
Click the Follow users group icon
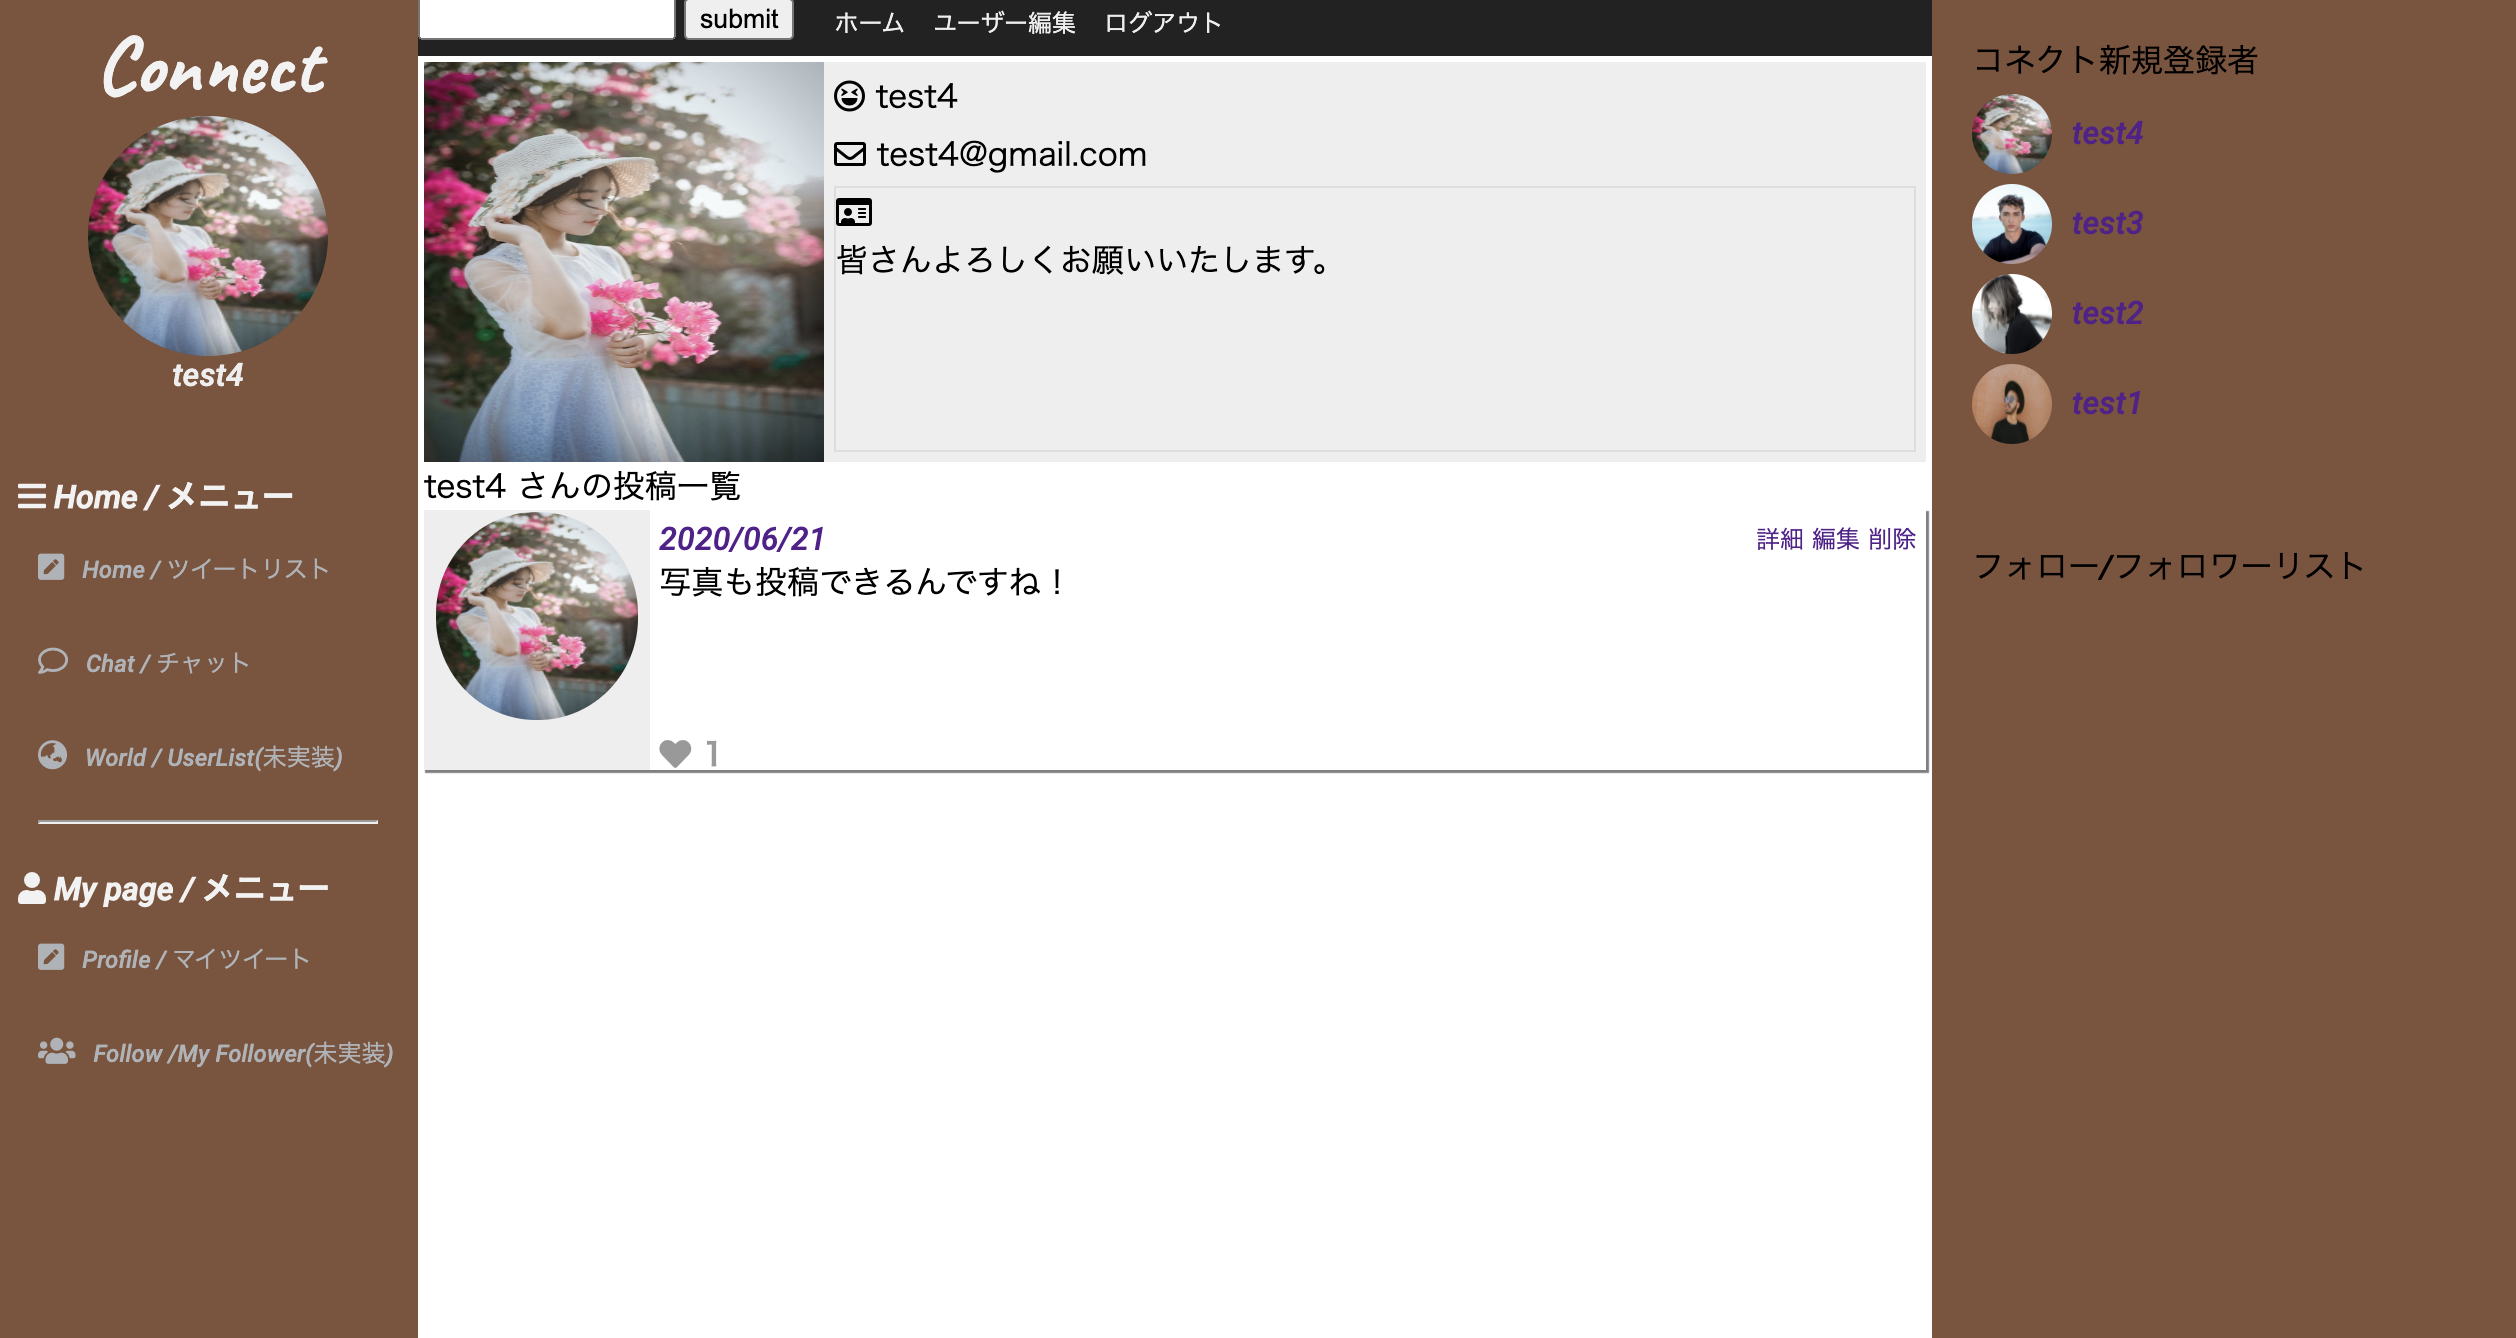(56, 1051)
